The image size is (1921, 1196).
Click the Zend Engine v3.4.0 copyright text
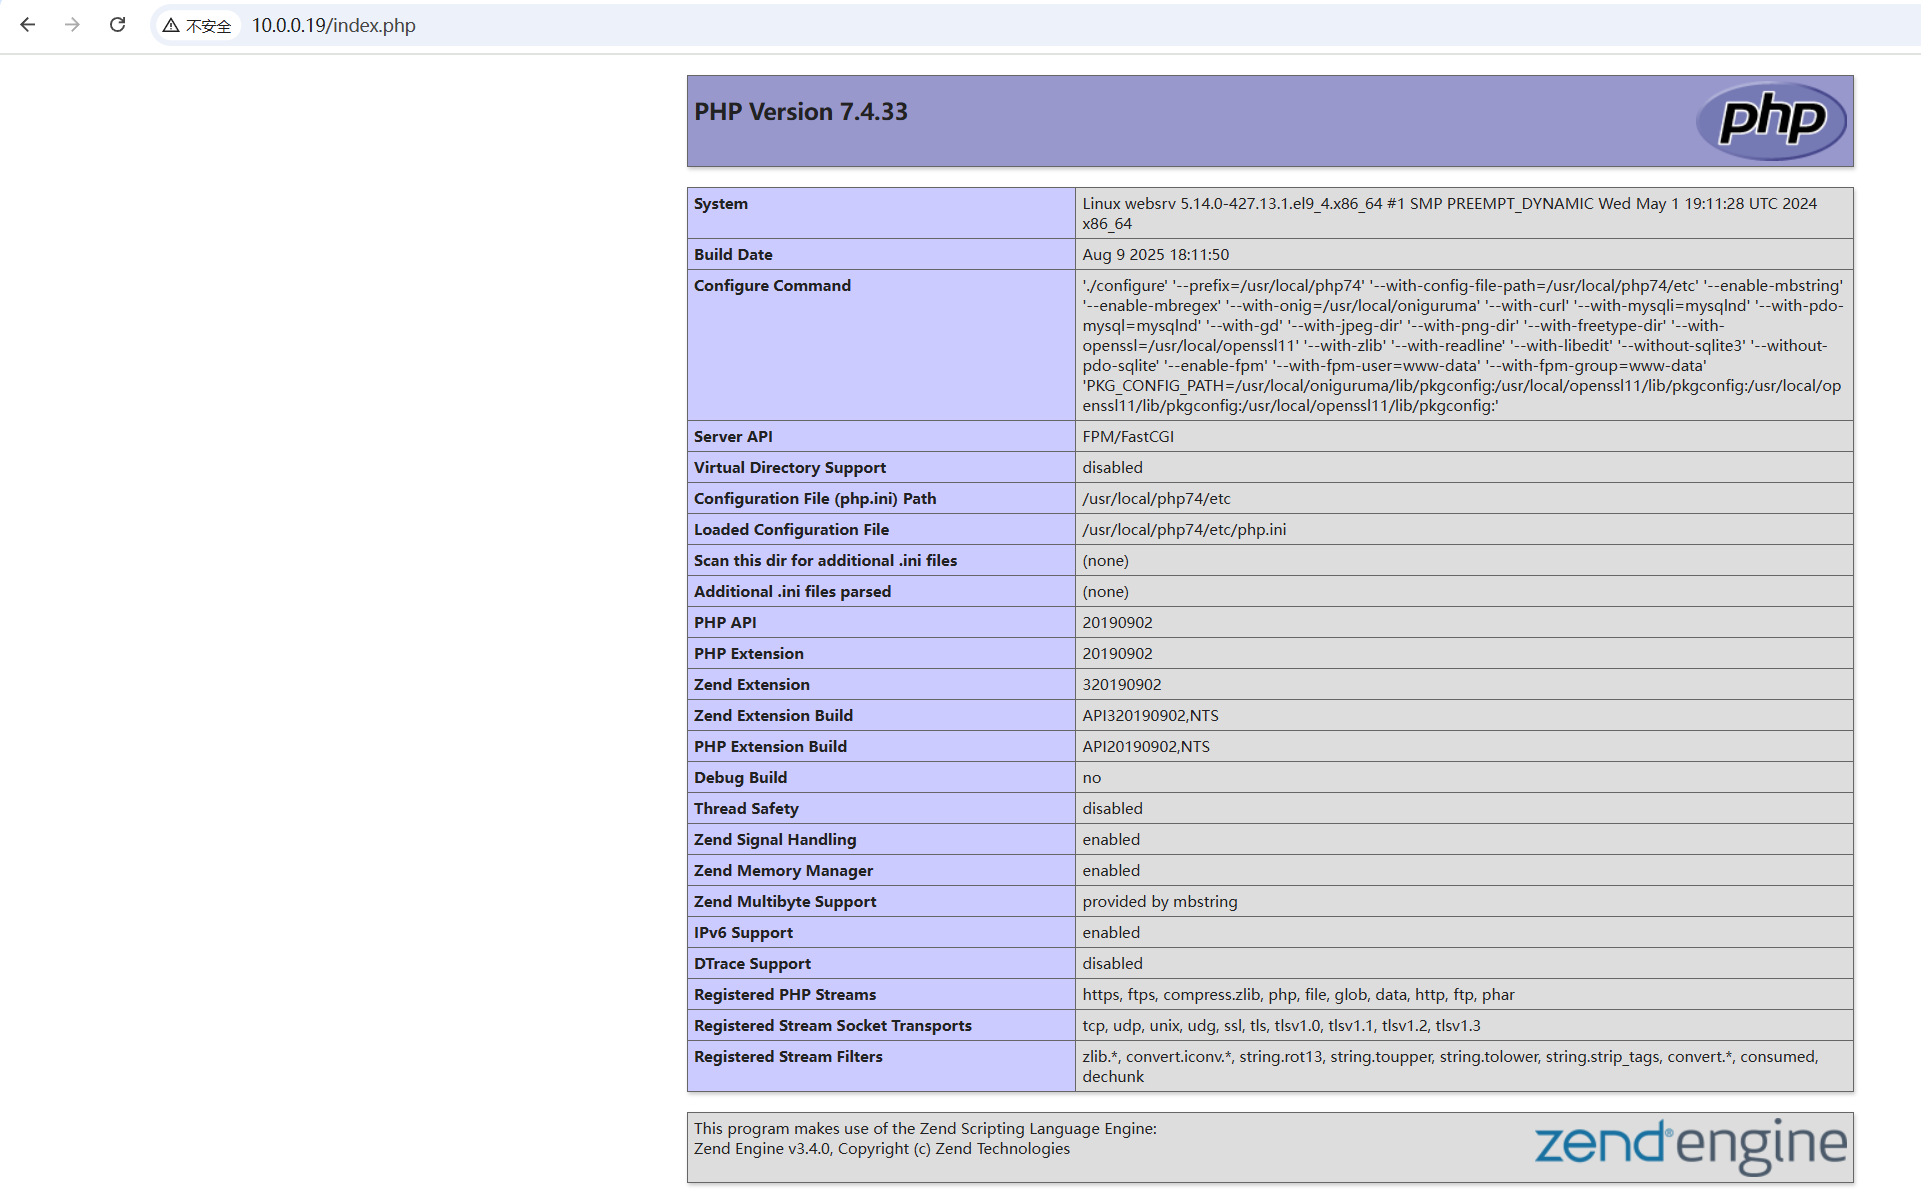(x=881, y=1149)
